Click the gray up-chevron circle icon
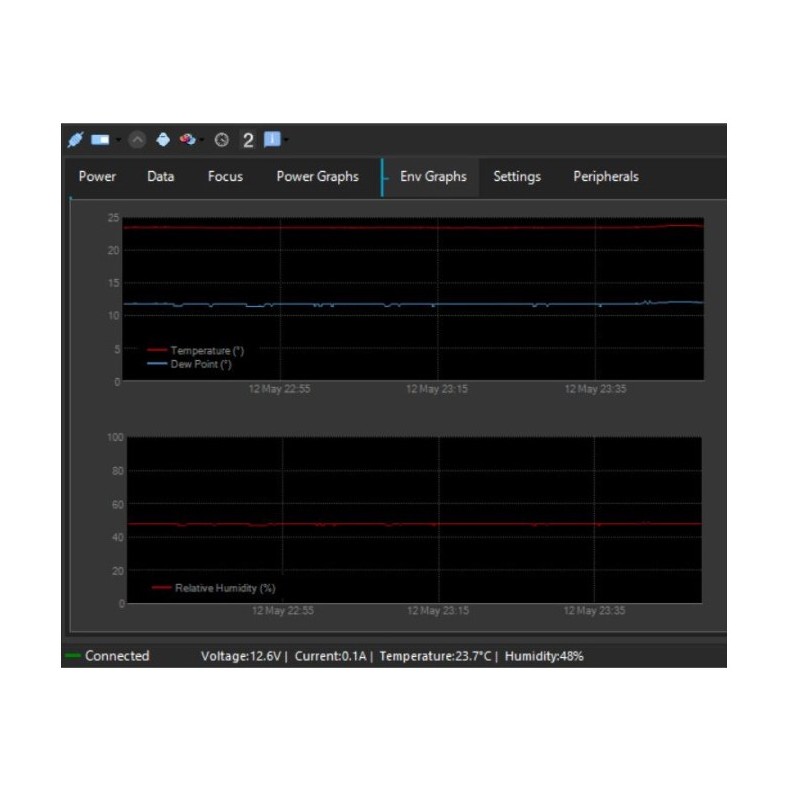The width and height of the screenshot is (790, 790). pyautogui.click(x=138, y=140)
